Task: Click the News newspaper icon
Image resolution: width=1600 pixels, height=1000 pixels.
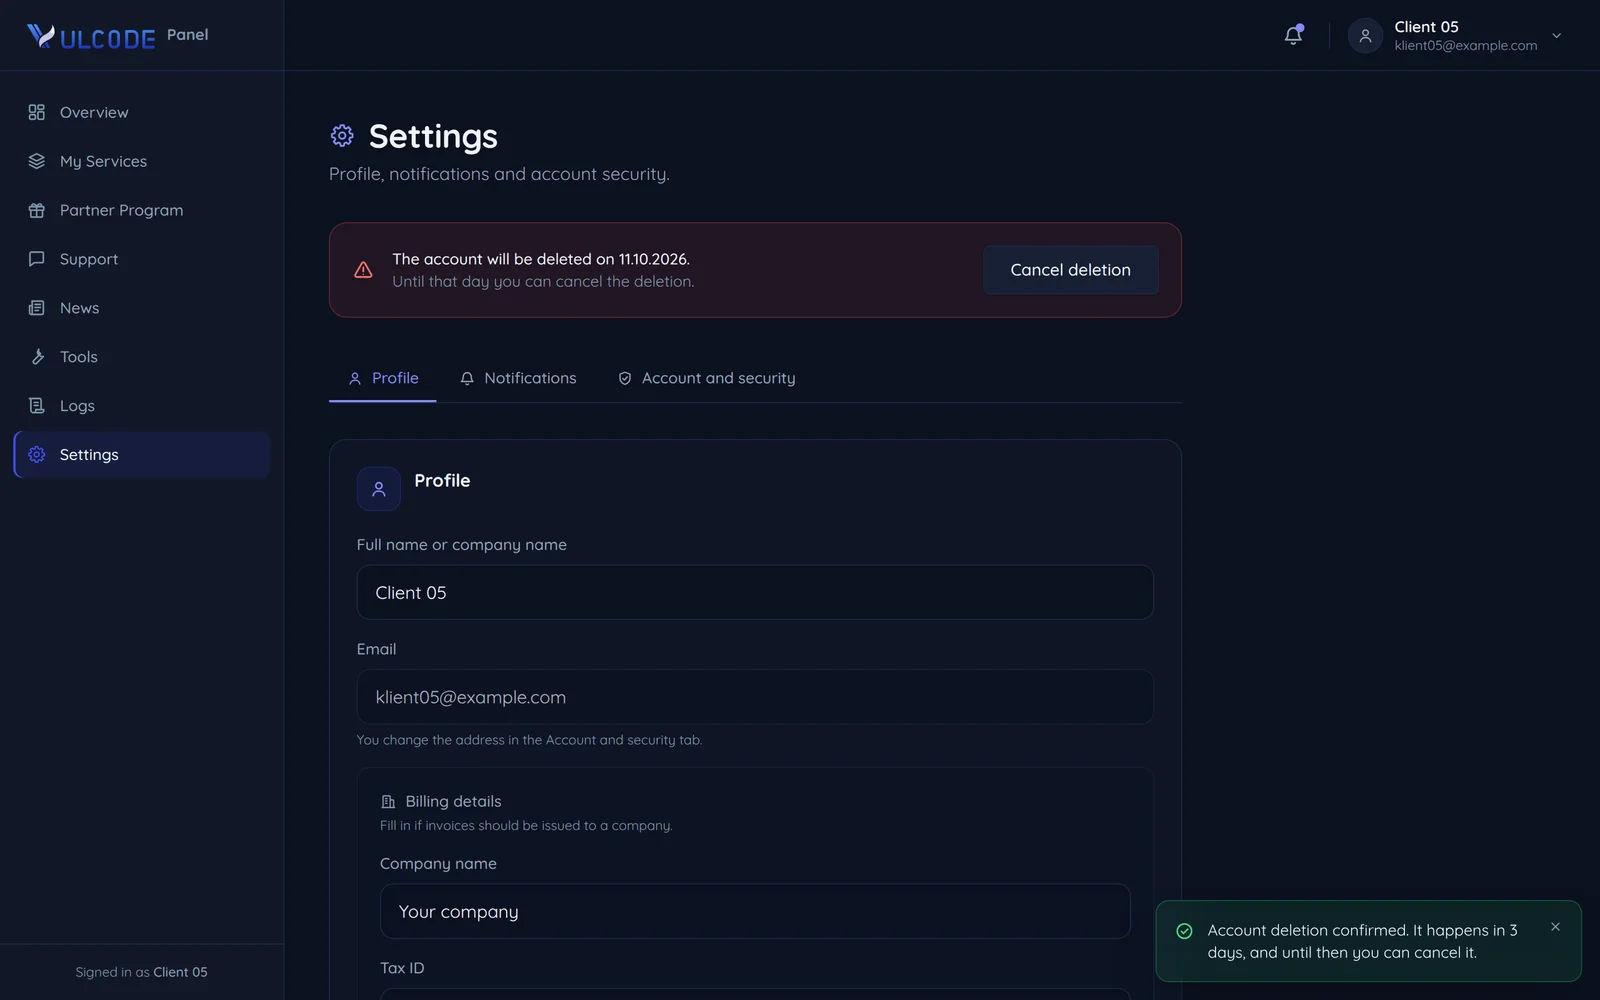Action: click(x=37, y=308)
